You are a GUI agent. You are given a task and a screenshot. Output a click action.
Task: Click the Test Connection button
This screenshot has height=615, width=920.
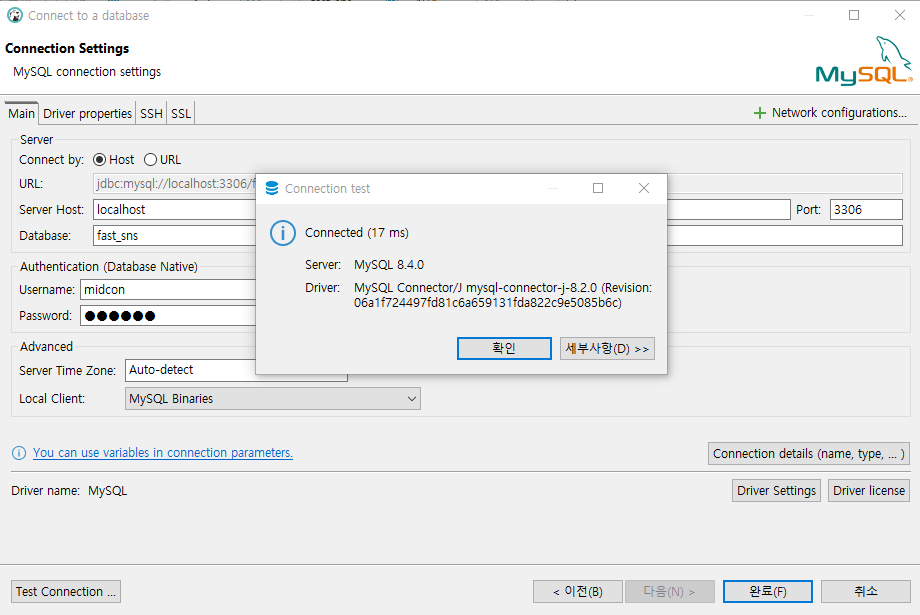(66, 592)
